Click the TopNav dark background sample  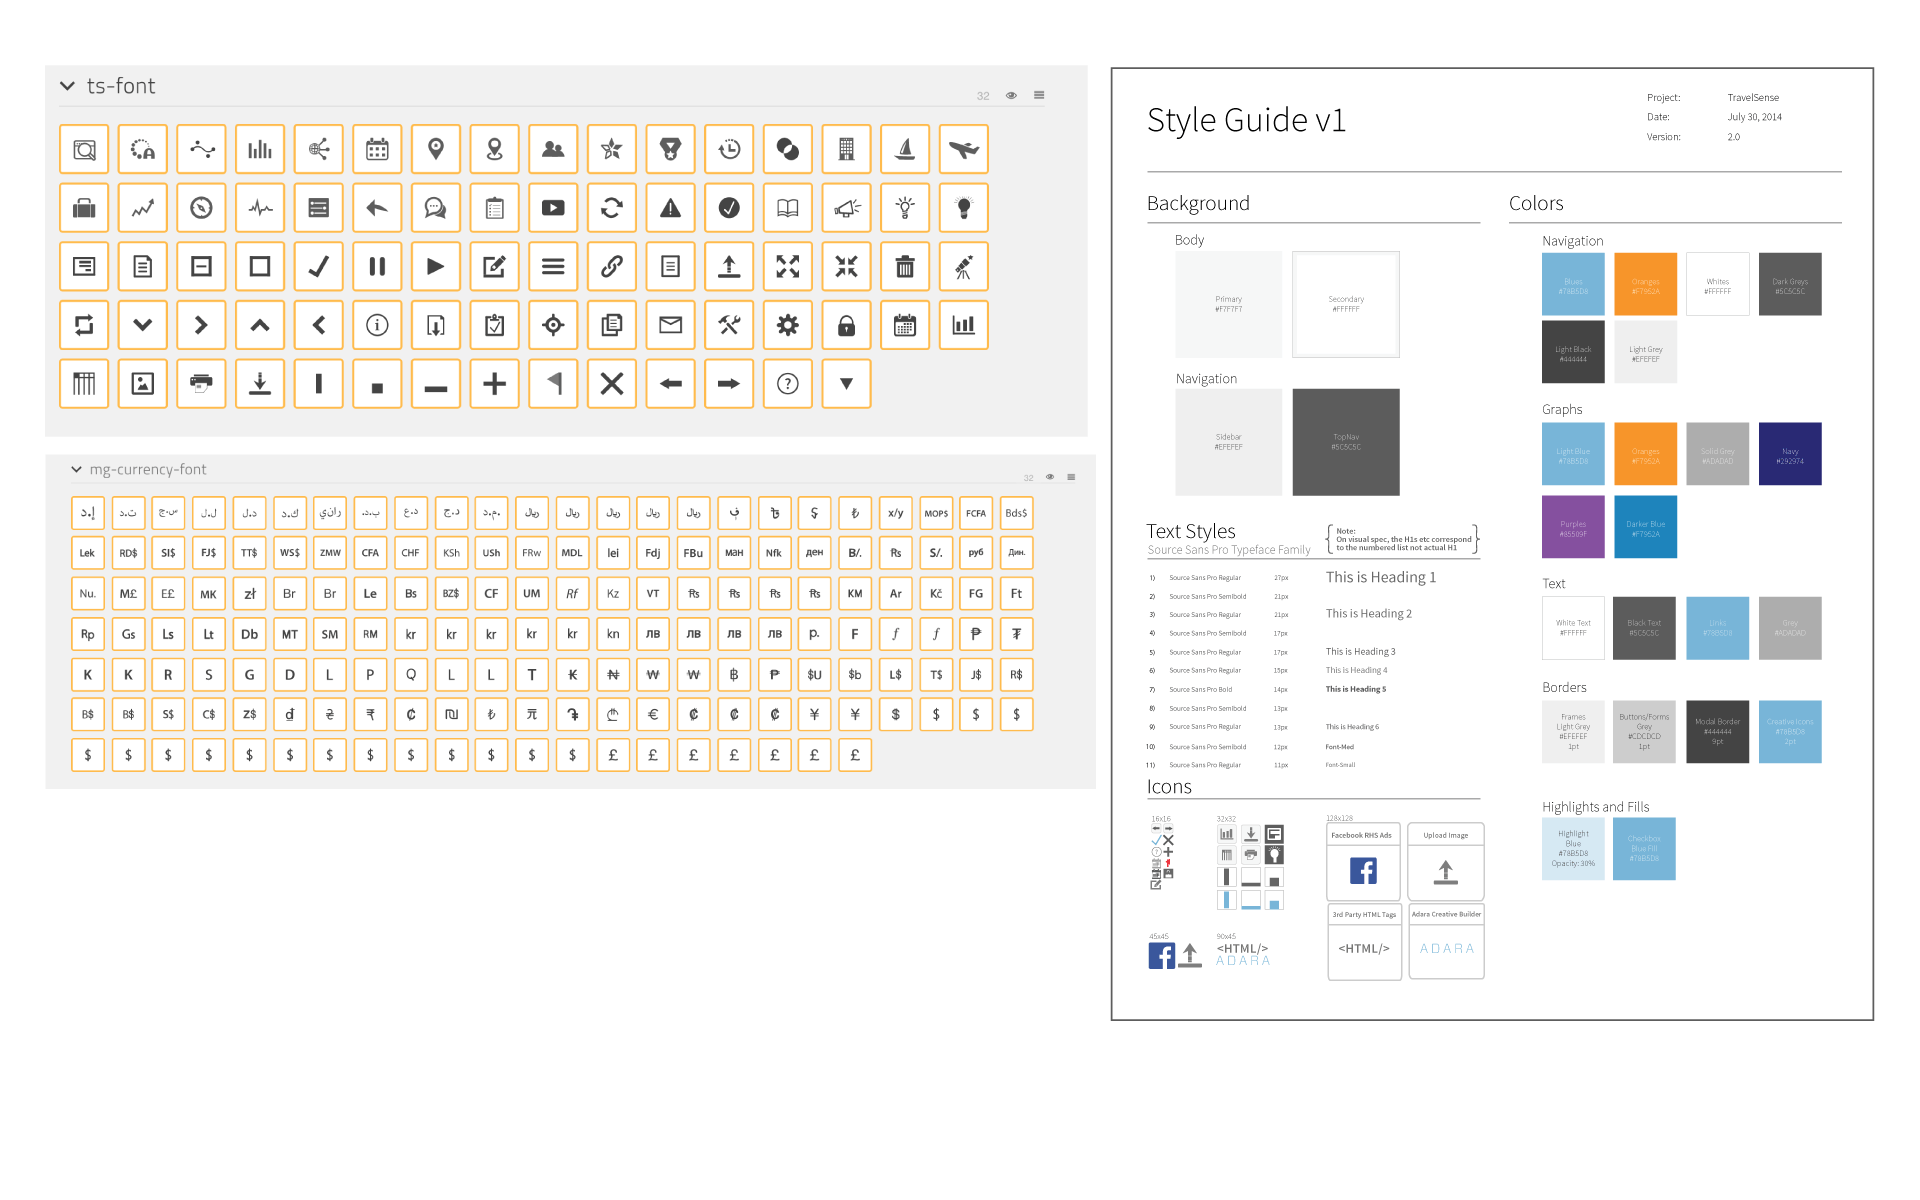tap(1346, 442)
